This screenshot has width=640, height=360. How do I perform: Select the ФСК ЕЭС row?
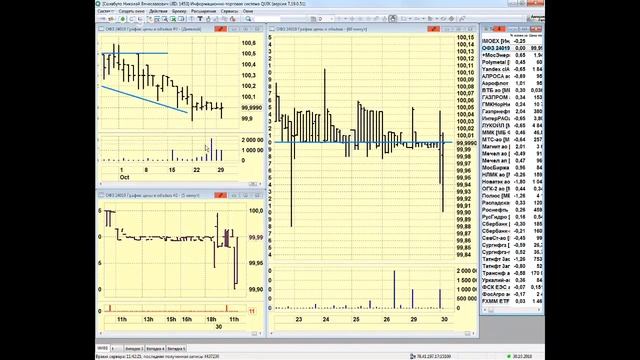[512, 287]
